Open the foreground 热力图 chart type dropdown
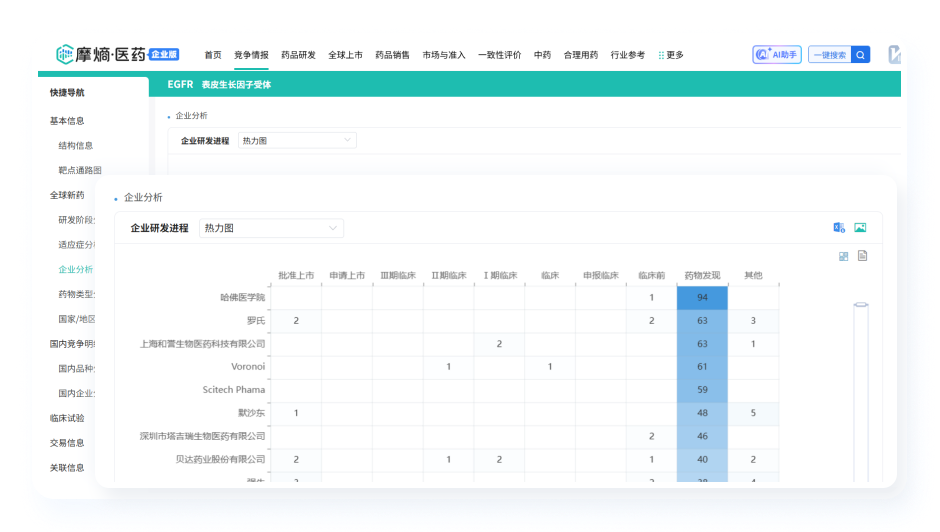 271,228
